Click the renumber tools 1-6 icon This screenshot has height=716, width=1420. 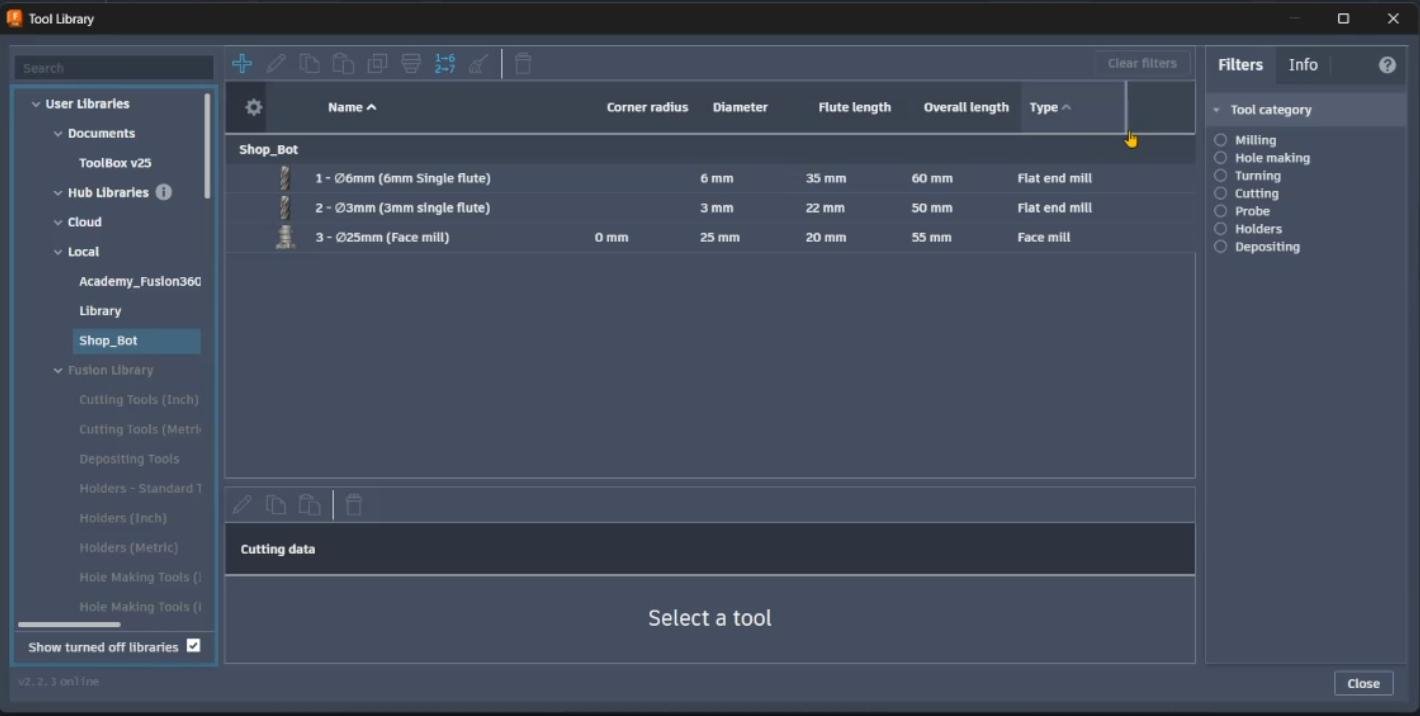point(445,64)
